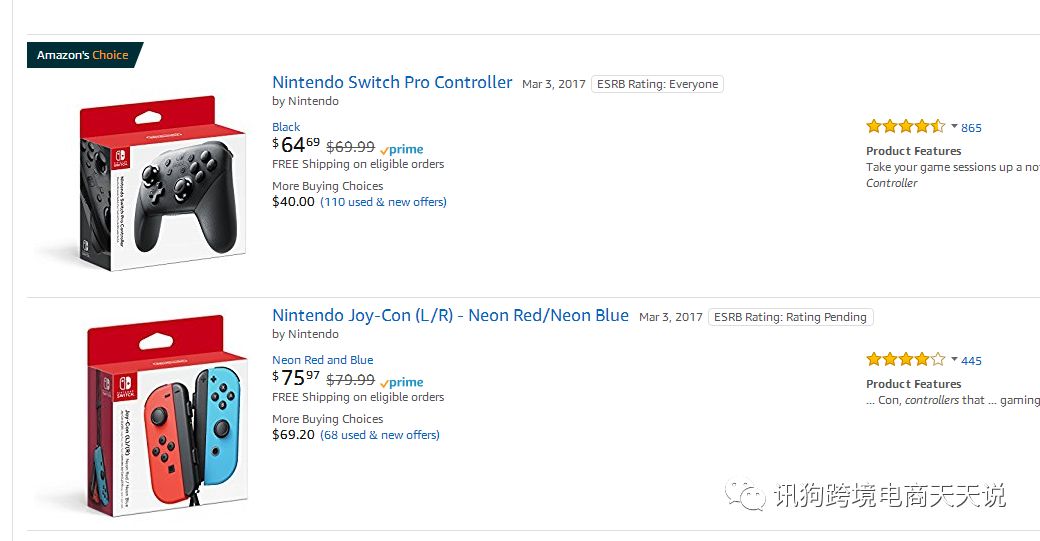This screenshot has height=541, width=1040.
Task: Expand rating breakdown arrow next to 865
Action: point(954,127)
